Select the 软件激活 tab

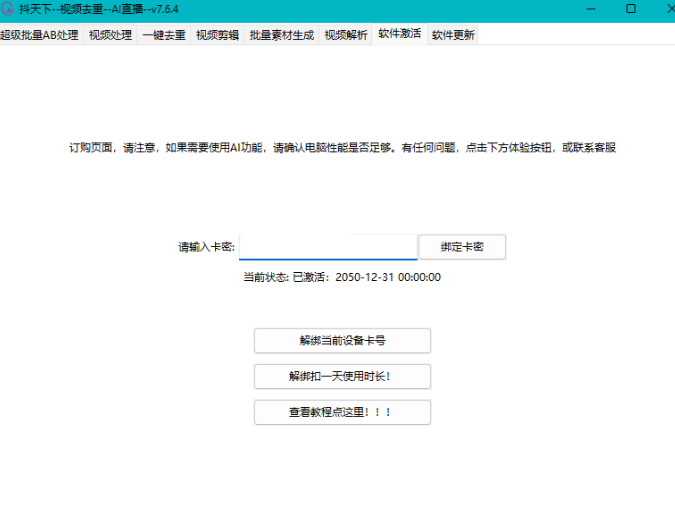(x=399, y=34)
